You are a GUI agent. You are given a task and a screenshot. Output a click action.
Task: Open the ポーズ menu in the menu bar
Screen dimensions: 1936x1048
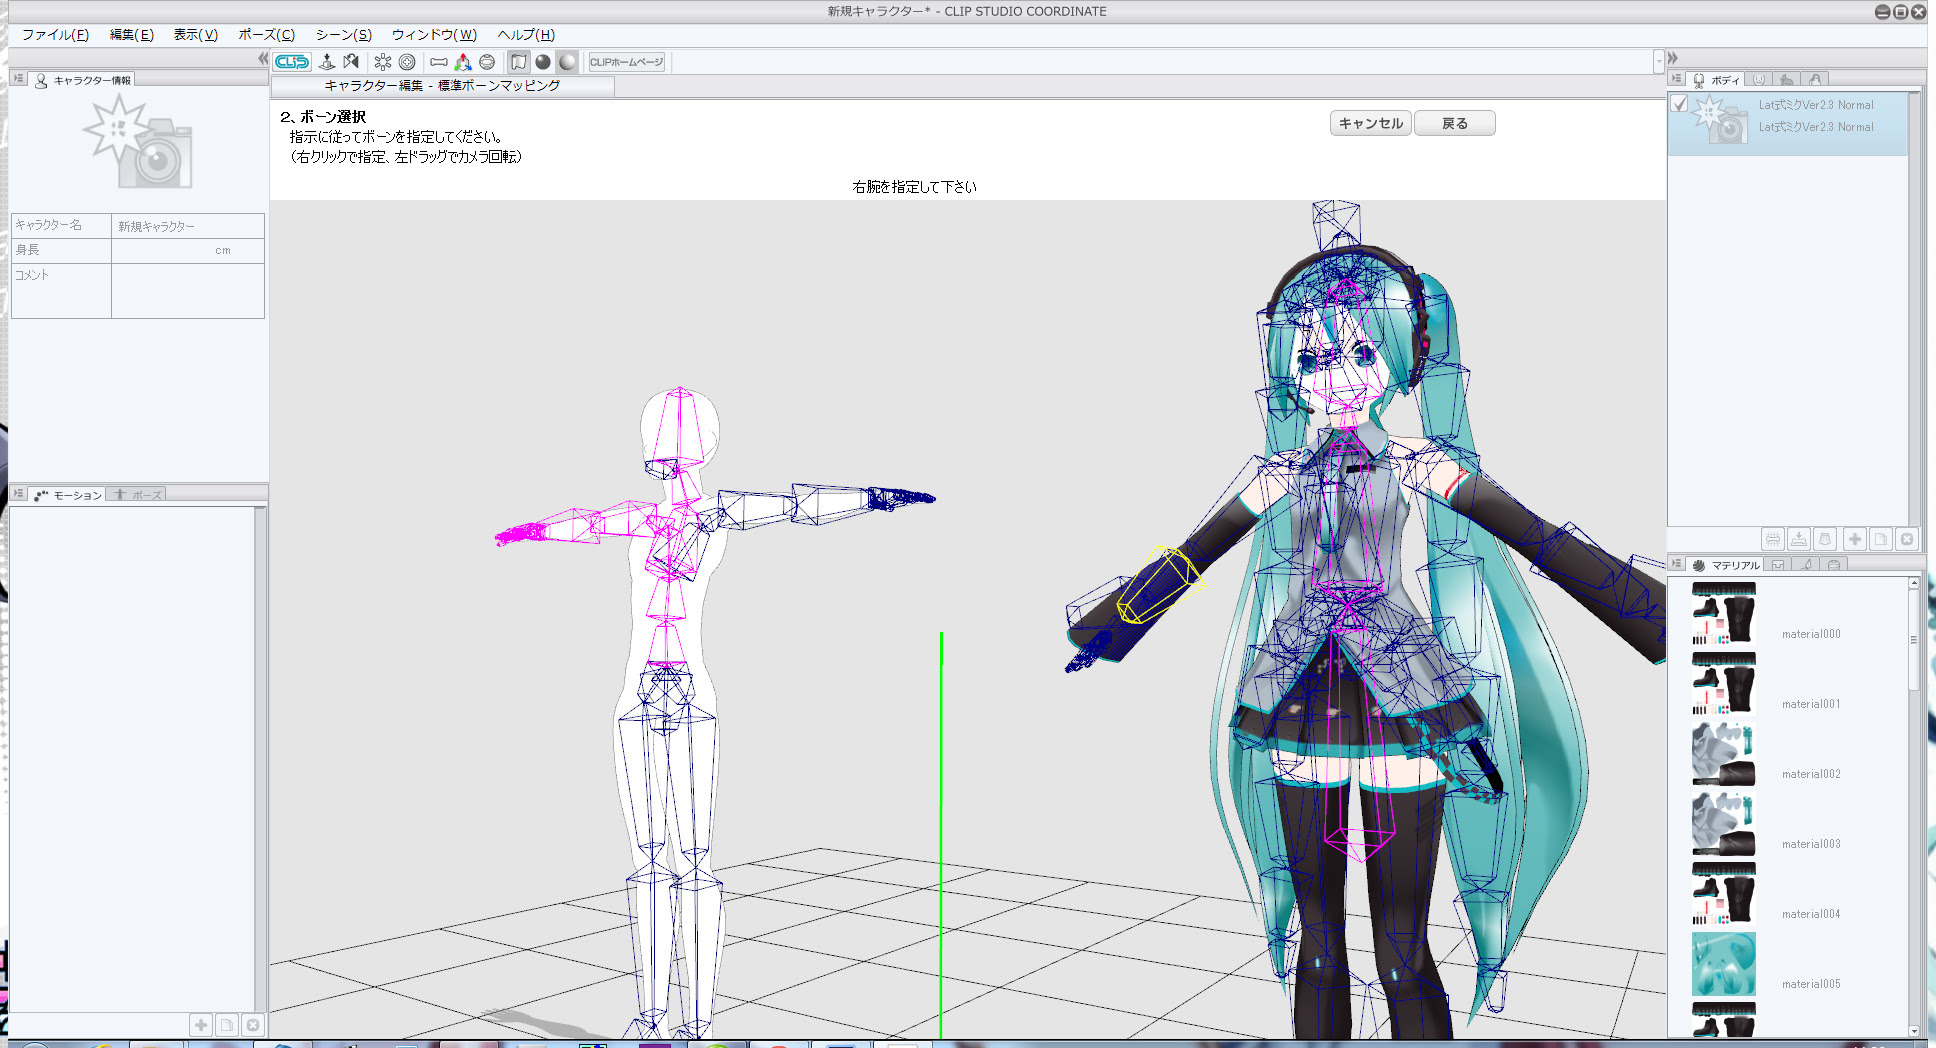click(263, 34)
